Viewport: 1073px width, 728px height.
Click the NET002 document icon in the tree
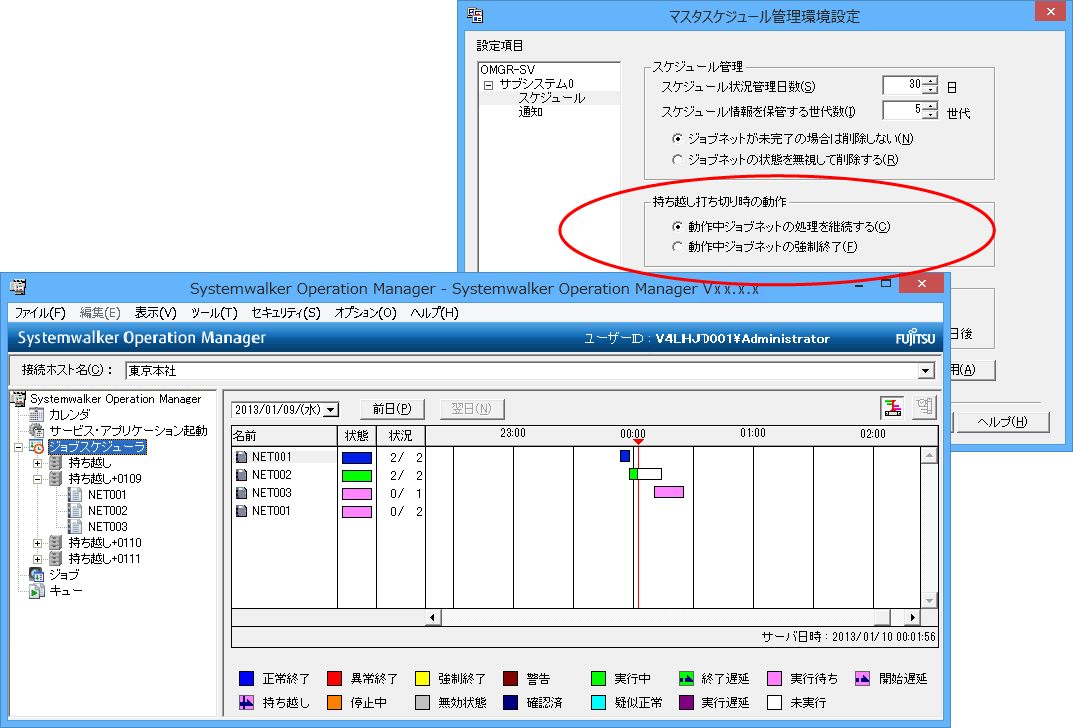point(75,510)
